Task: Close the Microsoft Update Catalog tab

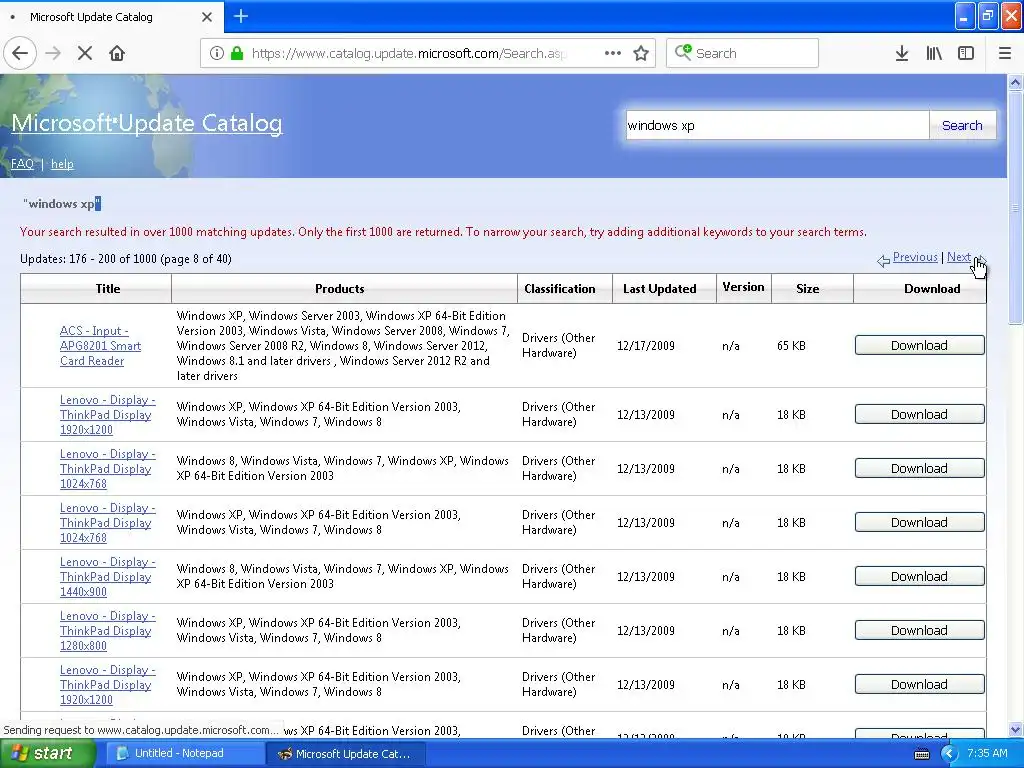Action: point(207,17)
